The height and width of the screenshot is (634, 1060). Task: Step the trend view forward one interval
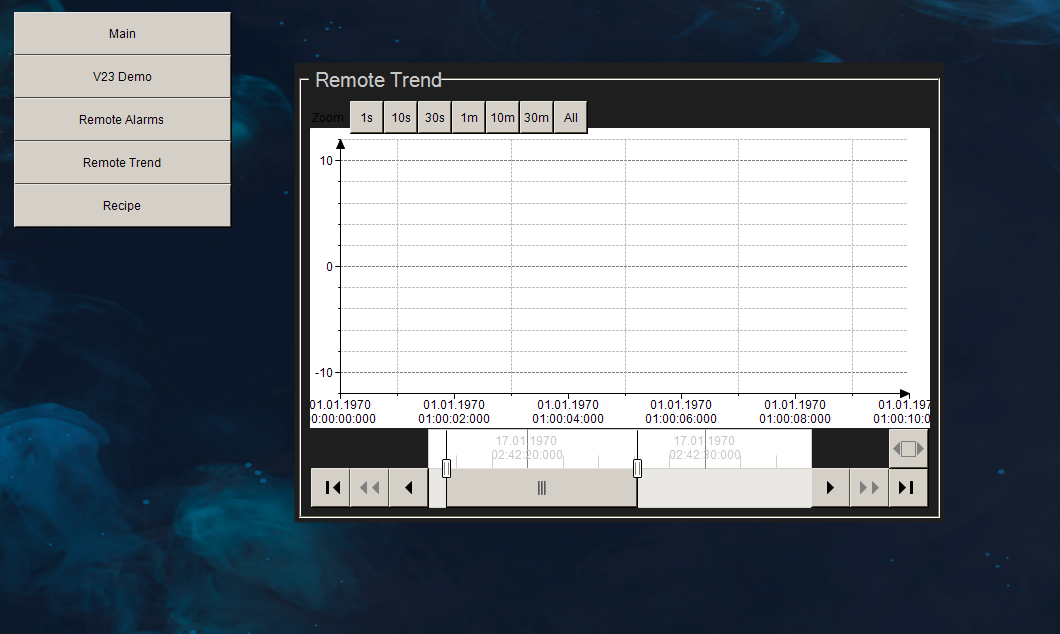pos(830,487)
